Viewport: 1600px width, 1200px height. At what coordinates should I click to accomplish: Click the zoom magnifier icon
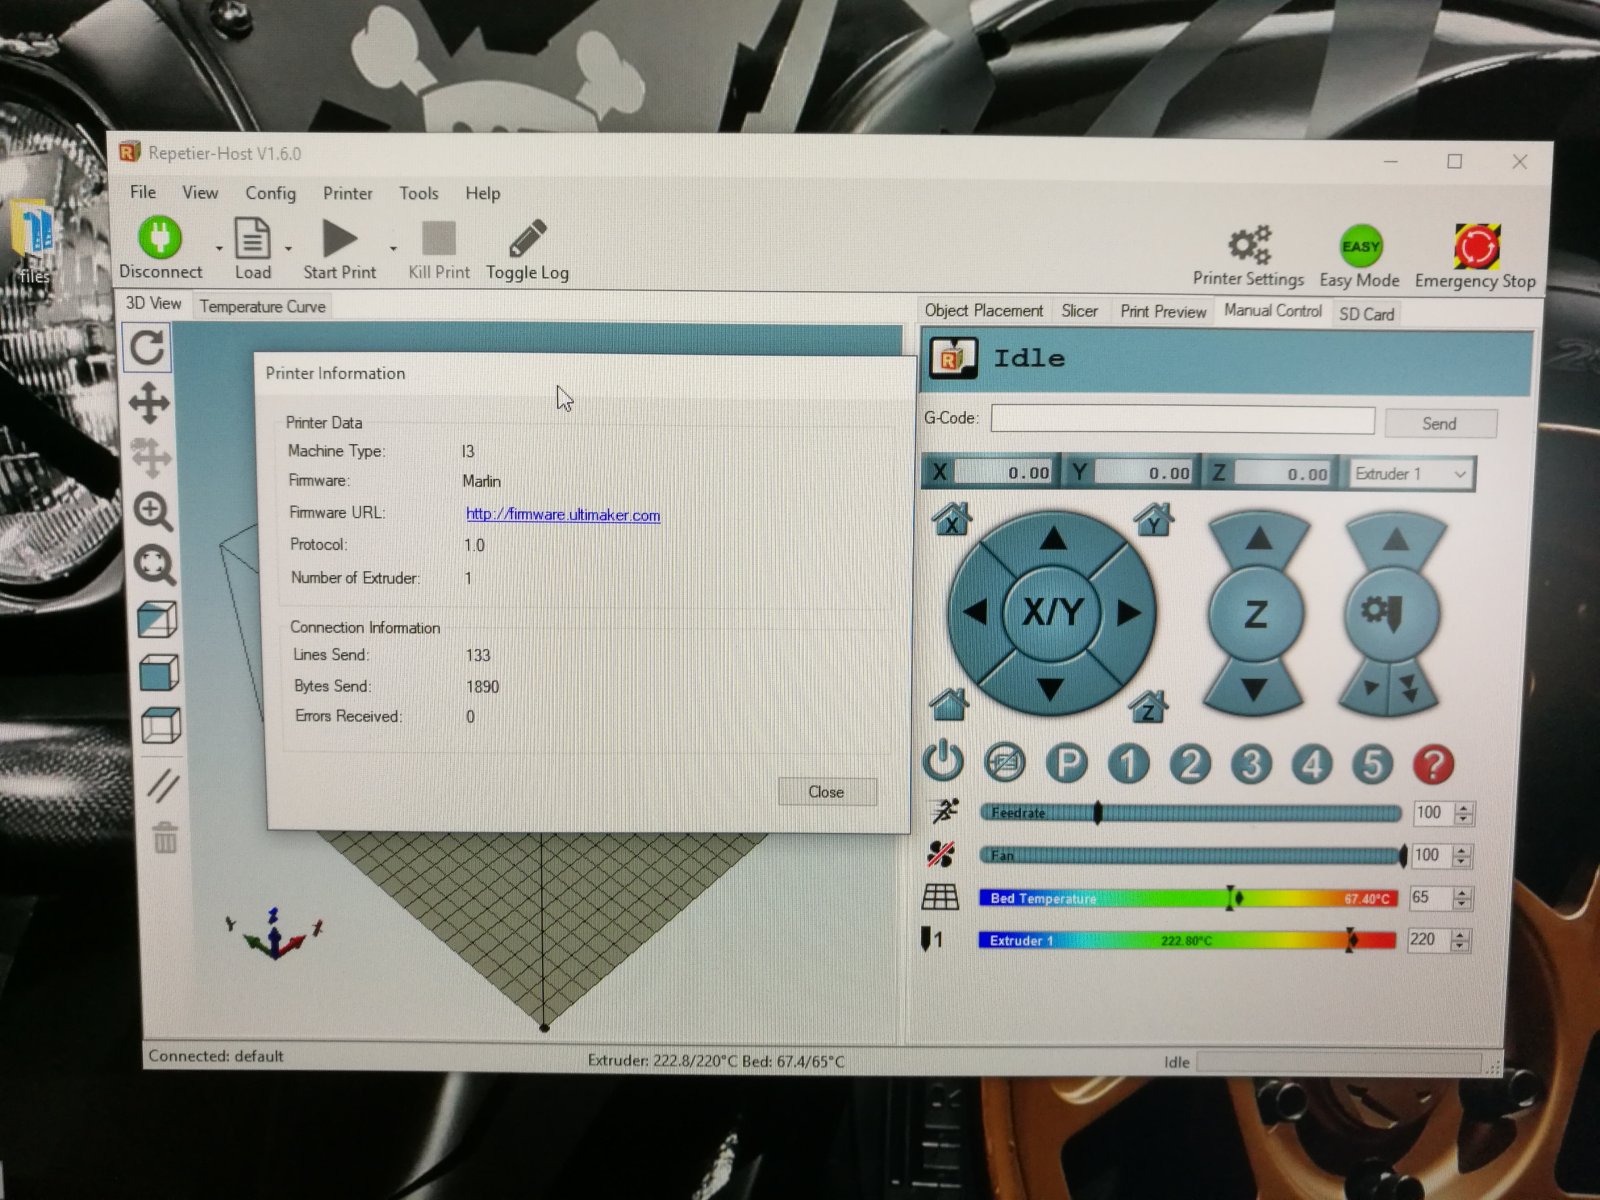coord(153,511)
